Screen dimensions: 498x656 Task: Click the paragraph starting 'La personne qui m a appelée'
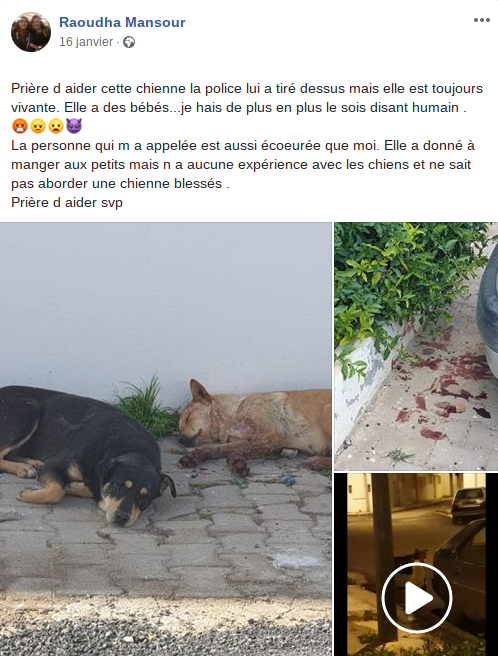pos(243,164)
